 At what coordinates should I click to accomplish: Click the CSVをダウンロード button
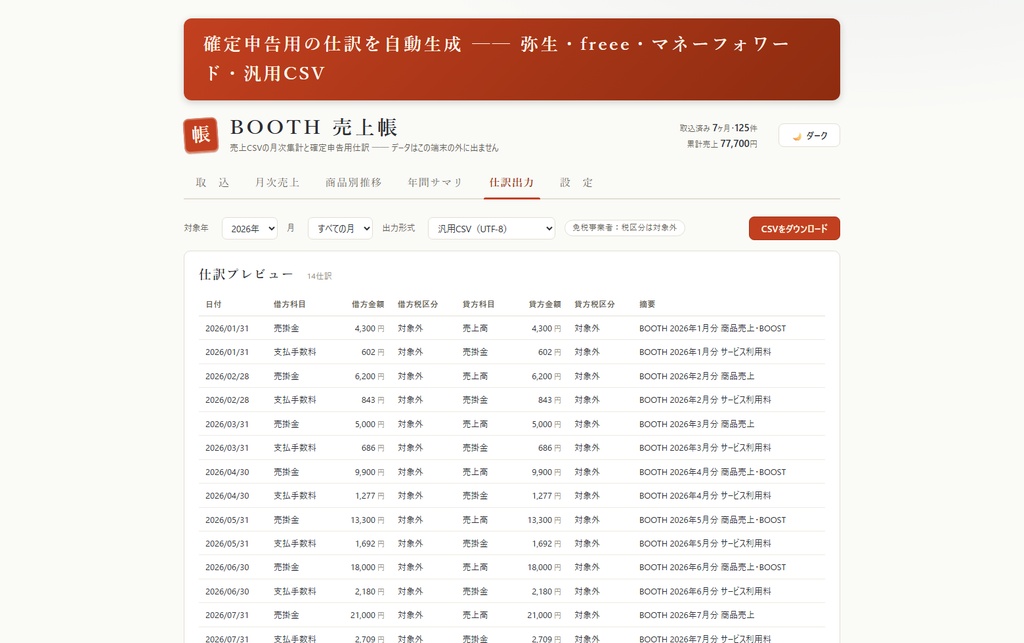[794, 228]
